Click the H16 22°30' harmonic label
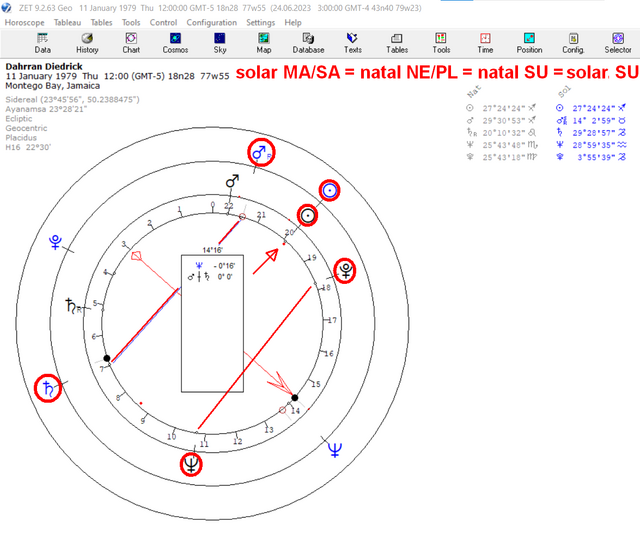 point(28,147)
